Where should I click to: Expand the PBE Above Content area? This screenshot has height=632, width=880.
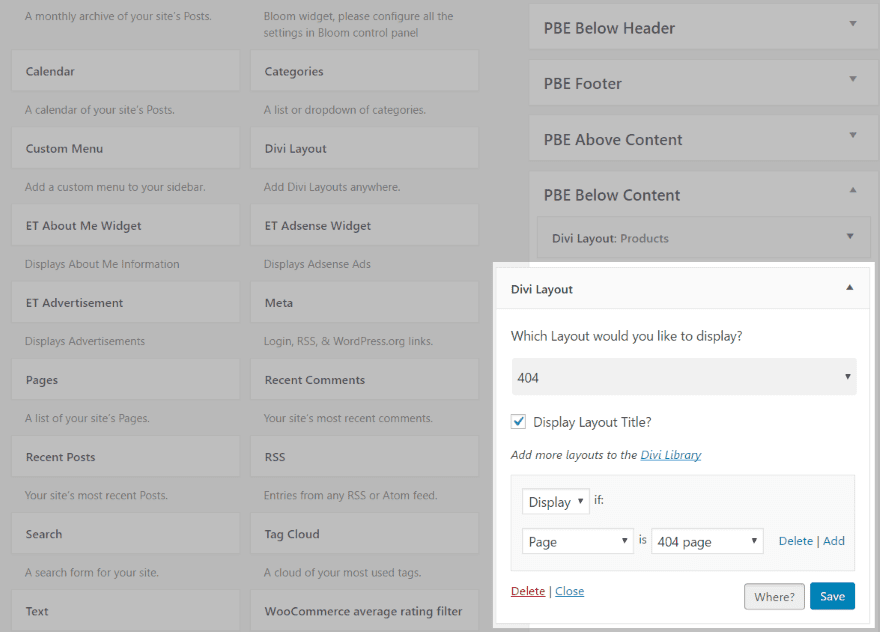pos(852,136)
